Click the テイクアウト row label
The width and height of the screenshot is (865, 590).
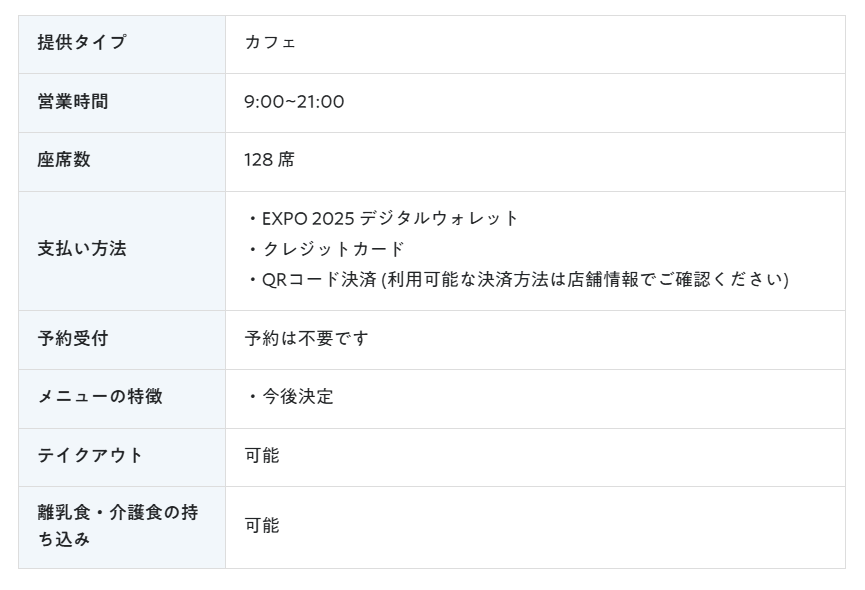(89, 455)
